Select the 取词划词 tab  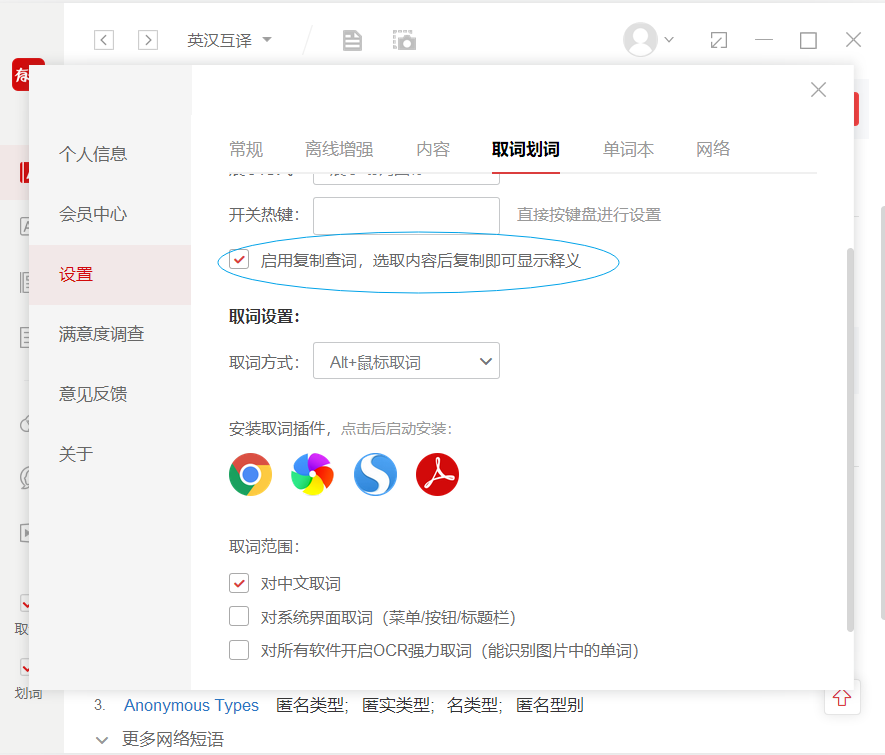pos(525,149)
